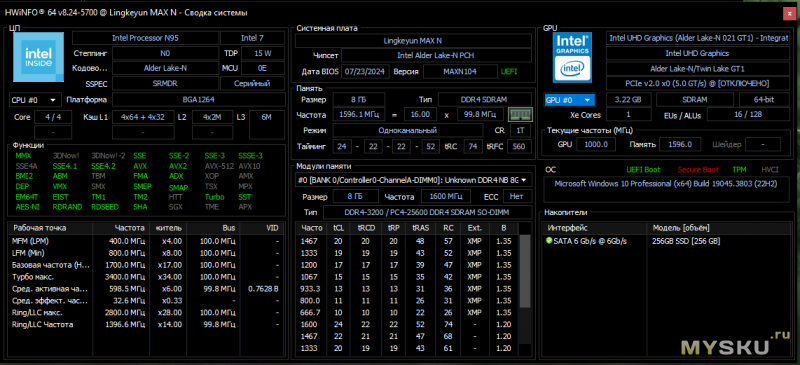This screenshot has height=365, width=800.
Task: Select the 1600 MHz timing row
Action: (x=407, y=324)
